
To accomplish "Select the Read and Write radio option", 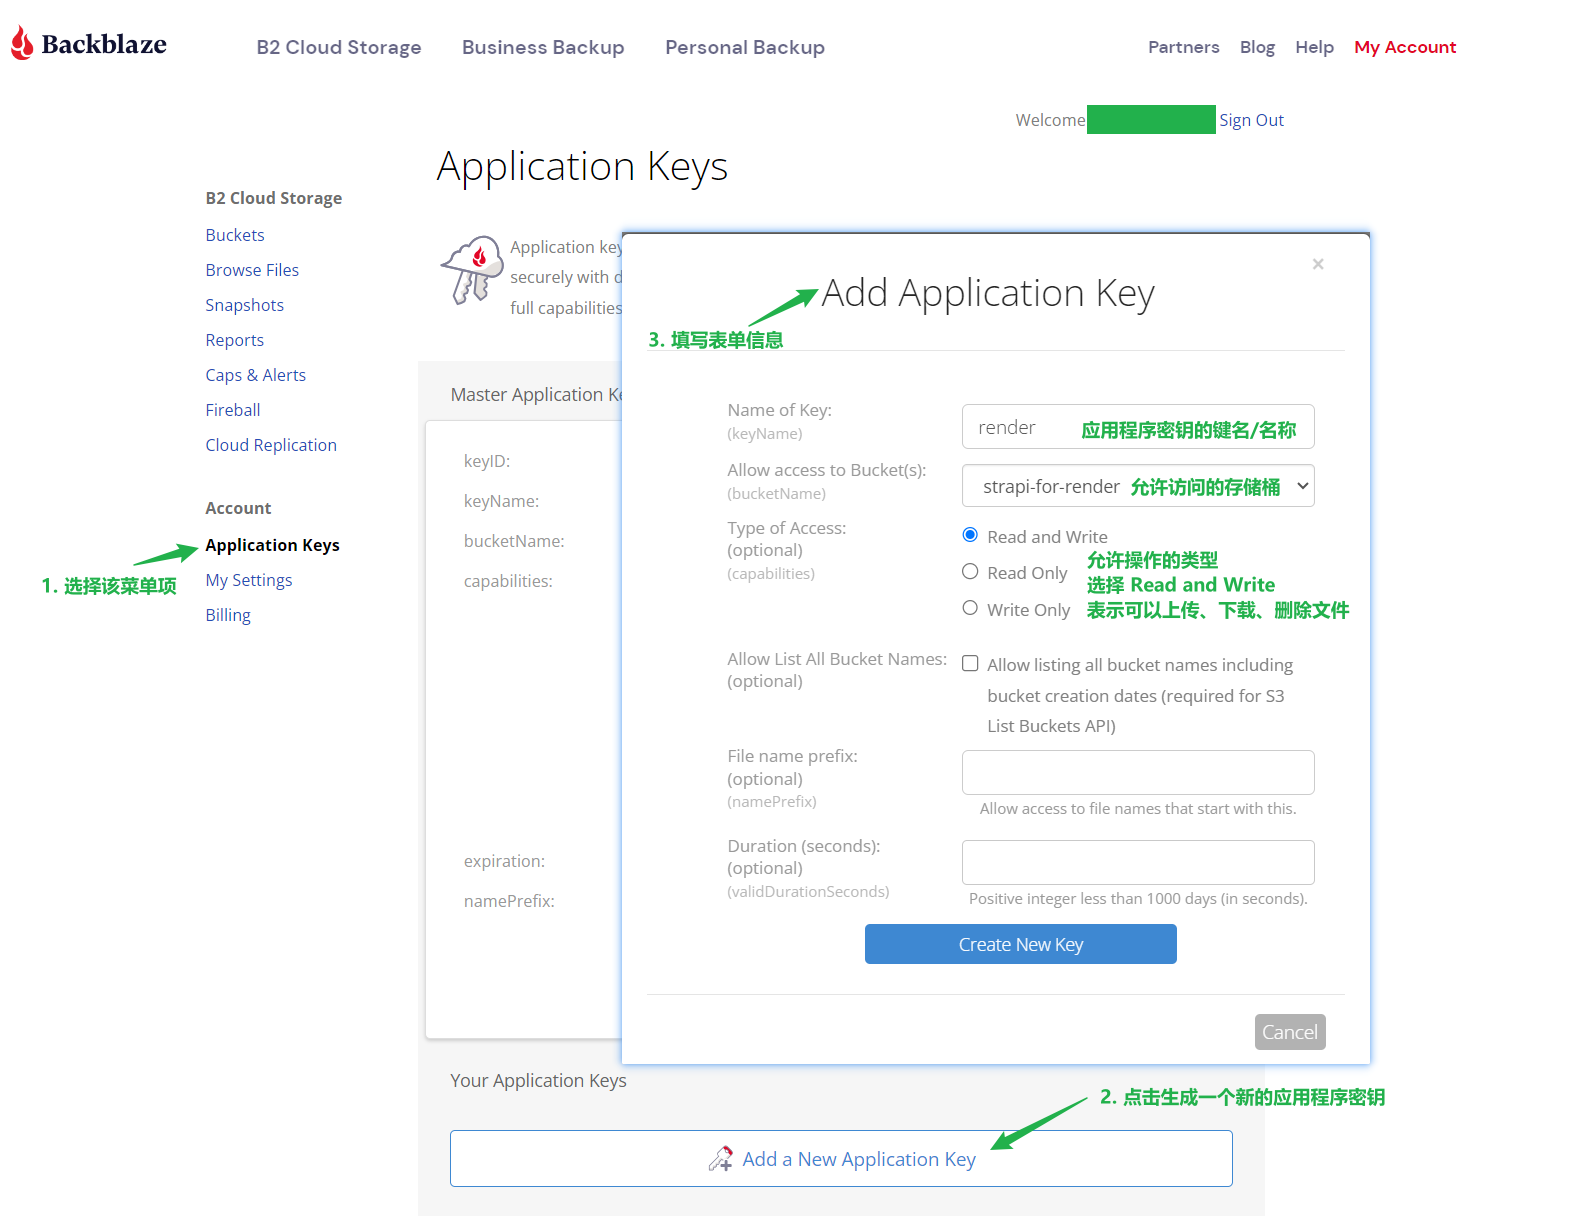I will 970,535.
